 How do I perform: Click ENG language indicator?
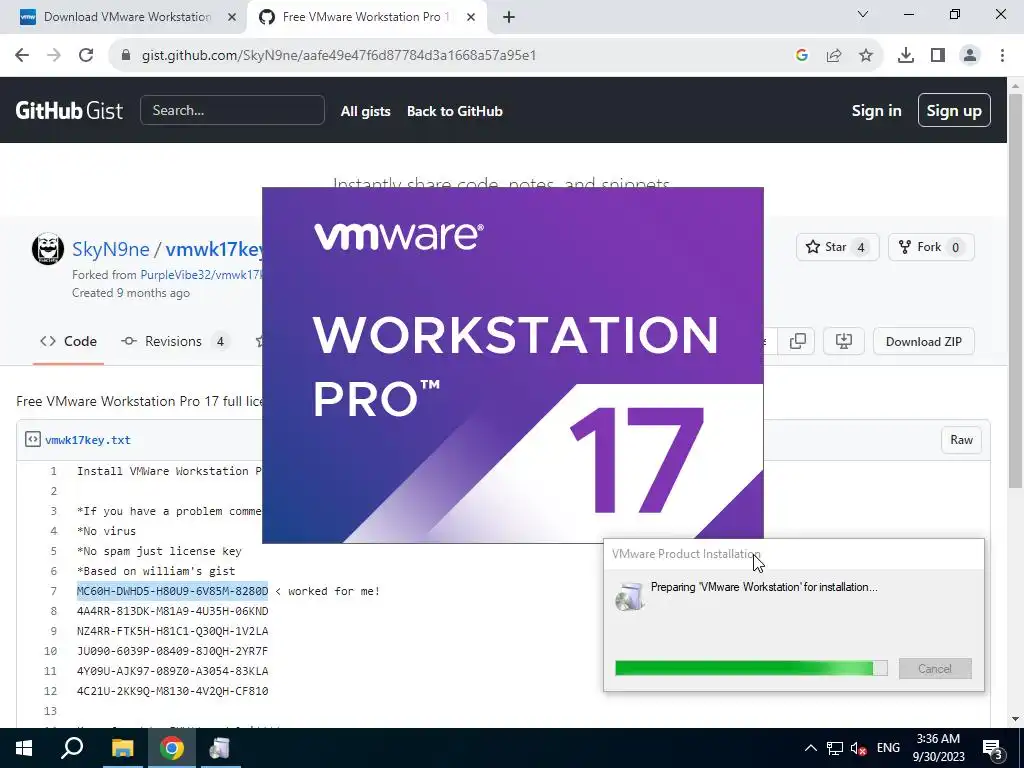pyautogui.click(x=888, y=748)
